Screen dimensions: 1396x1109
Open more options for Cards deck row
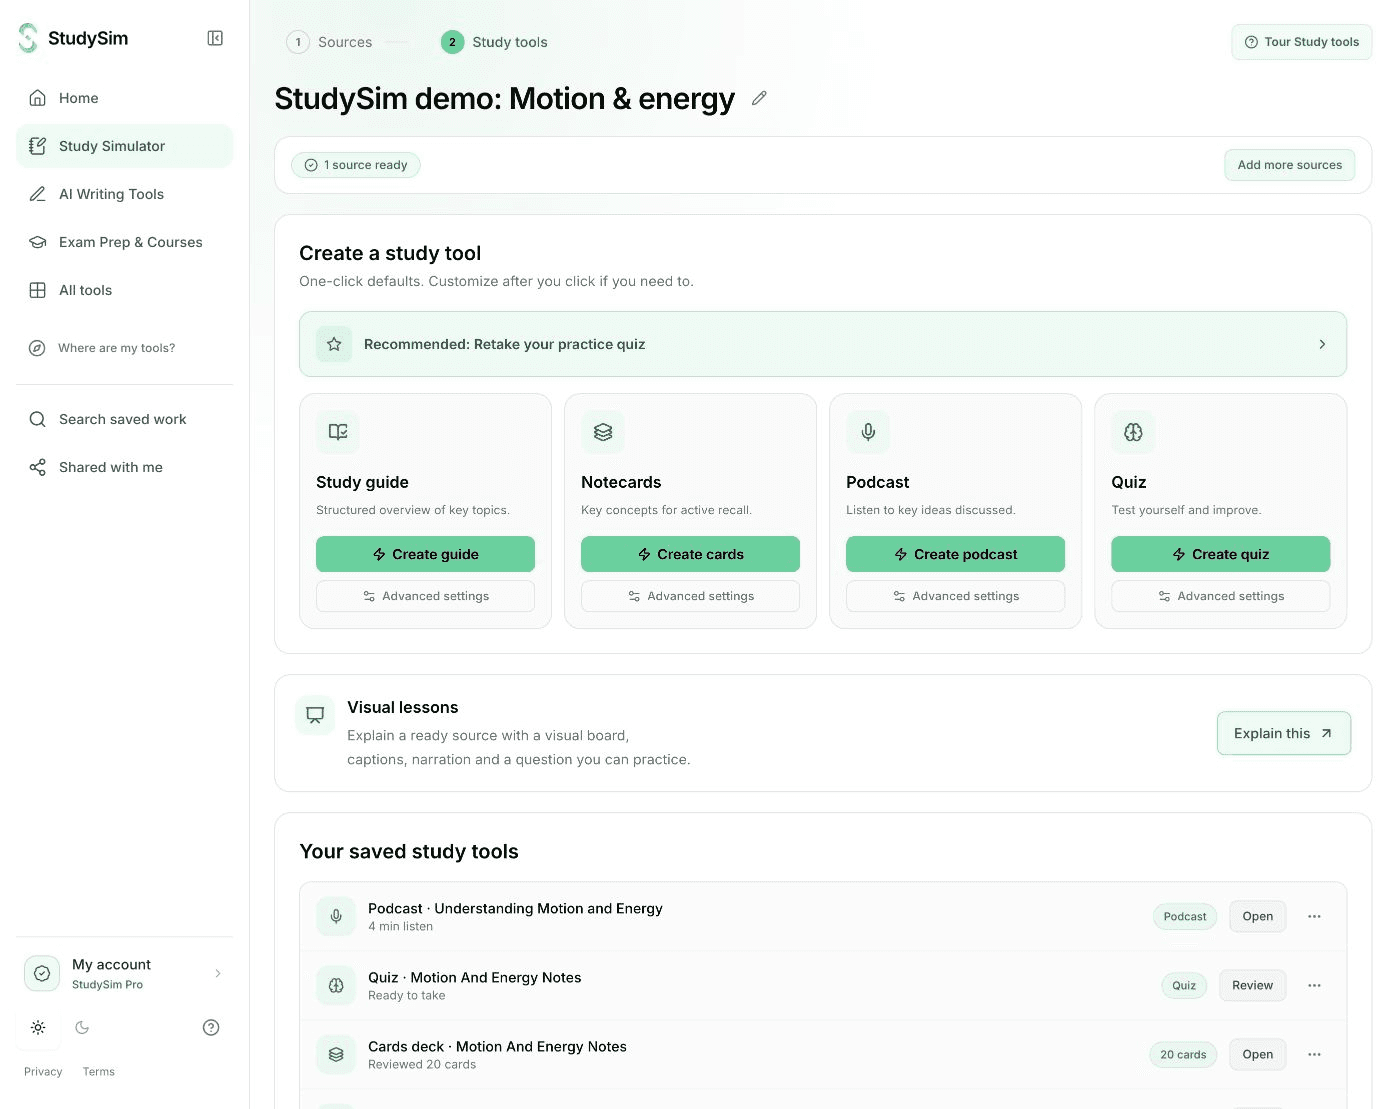[x=1314, y=1054]
